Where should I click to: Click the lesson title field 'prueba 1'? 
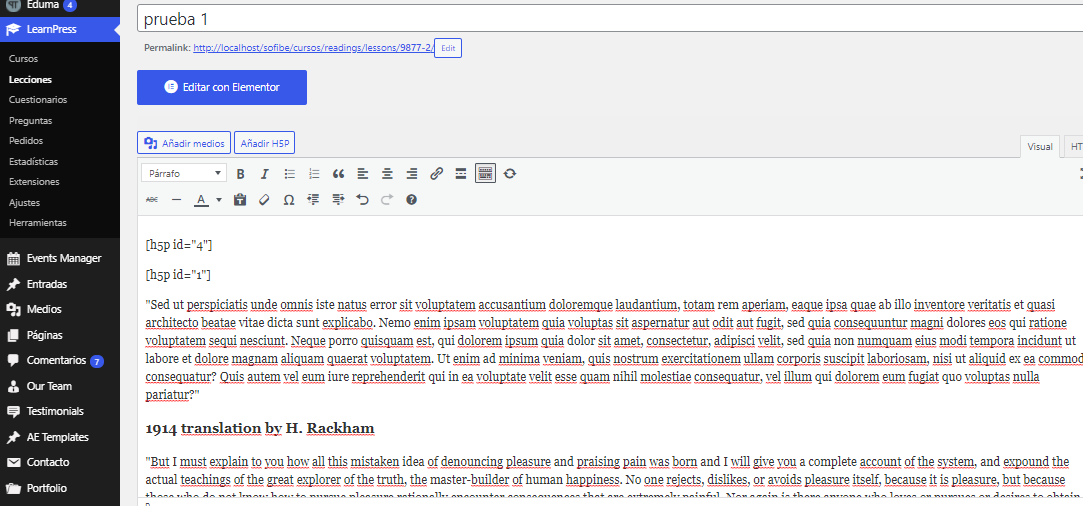[x=610, y=19]
